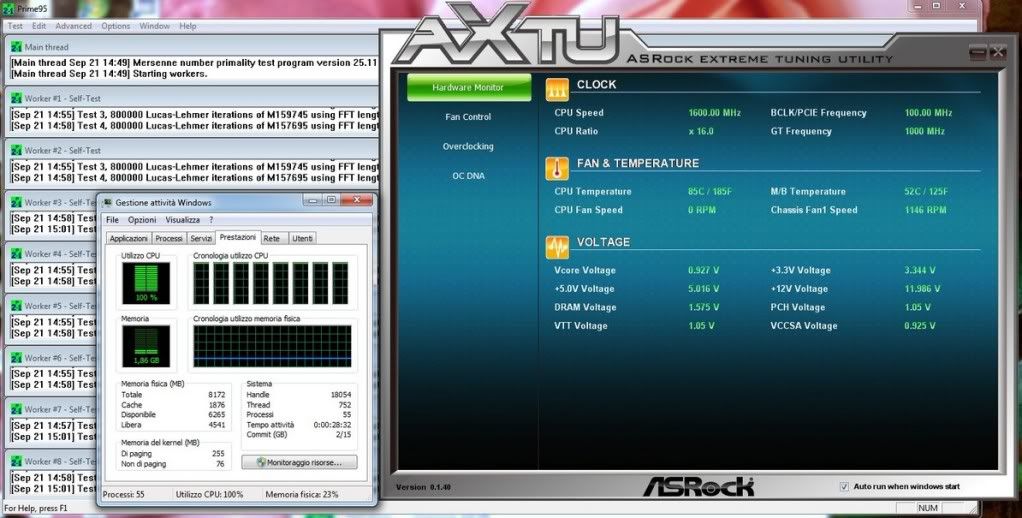This screenshot has height=518, width=1022.
Task: Click the Worker #7 window icon
Action: click(15, 410)
